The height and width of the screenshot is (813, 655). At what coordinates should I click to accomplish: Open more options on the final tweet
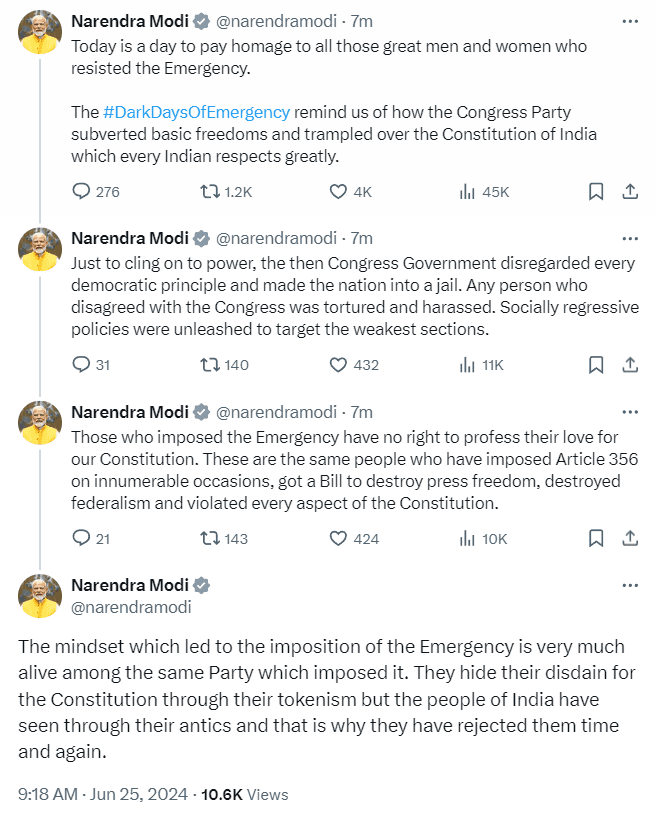[629, 585]
